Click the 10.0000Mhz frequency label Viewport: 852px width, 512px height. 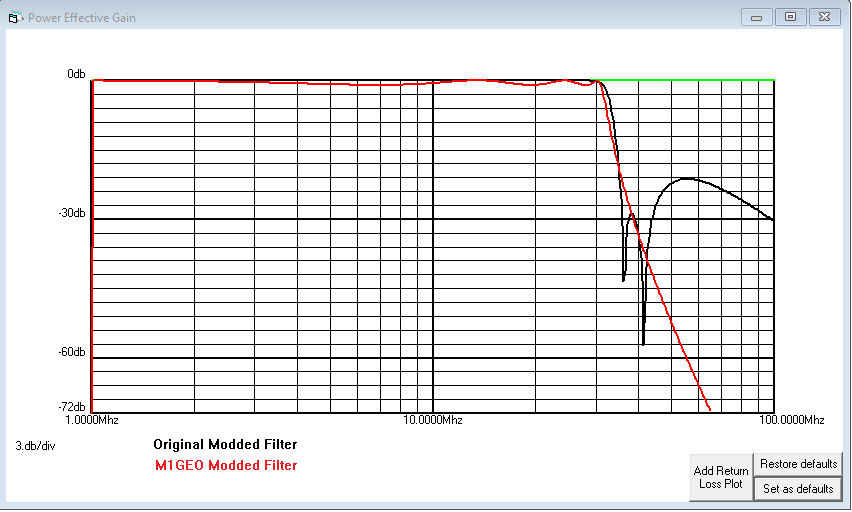pos(433,420)
